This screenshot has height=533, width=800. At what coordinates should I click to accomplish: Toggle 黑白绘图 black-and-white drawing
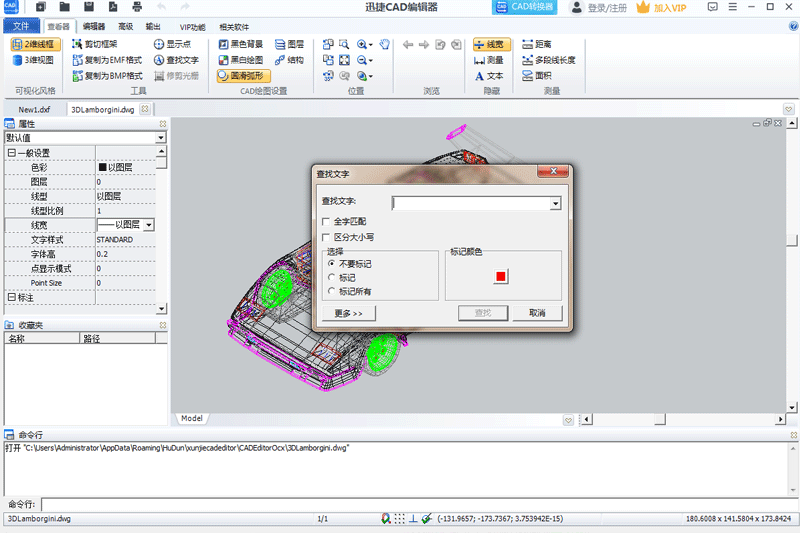[x=241, y=60]
